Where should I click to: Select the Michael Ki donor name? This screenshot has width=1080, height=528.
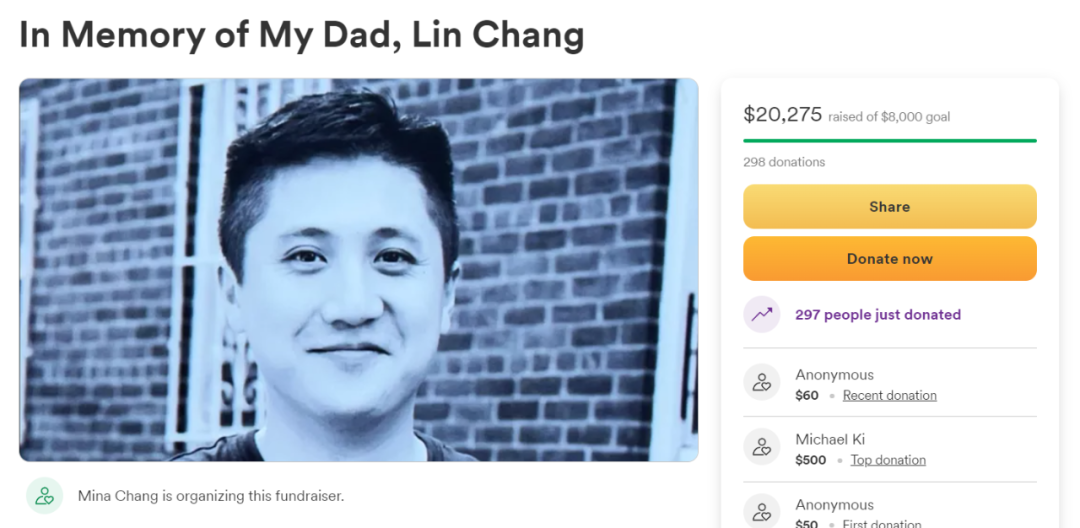coord(830,439)
